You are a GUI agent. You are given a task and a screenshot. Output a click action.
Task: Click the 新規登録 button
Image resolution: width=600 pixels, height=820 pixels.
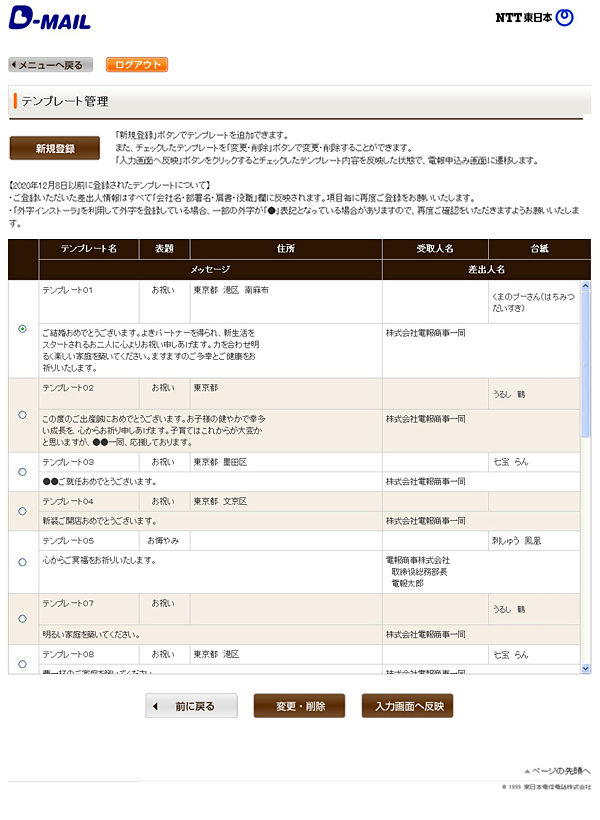pyautogui.click(x=55, y=149)
